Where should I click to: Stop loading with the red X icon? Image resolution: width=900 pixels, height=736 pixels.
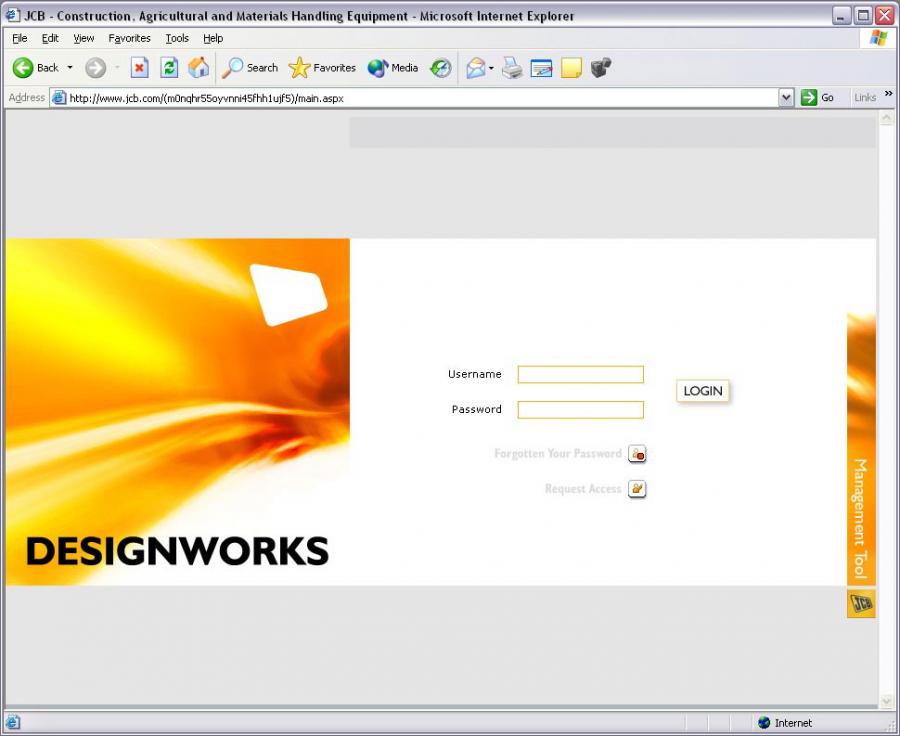coord(139,68)
